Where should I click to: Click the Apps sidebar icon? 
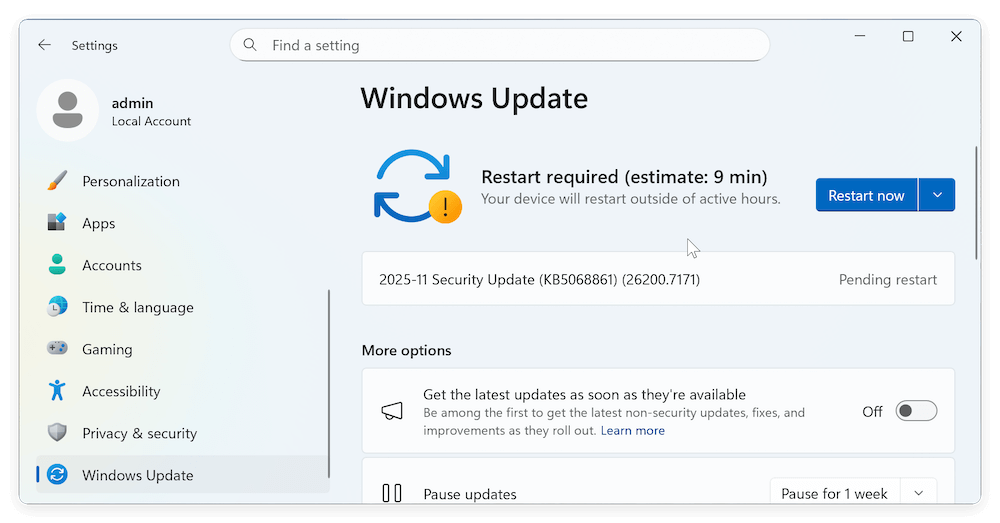tap(57, 223)
